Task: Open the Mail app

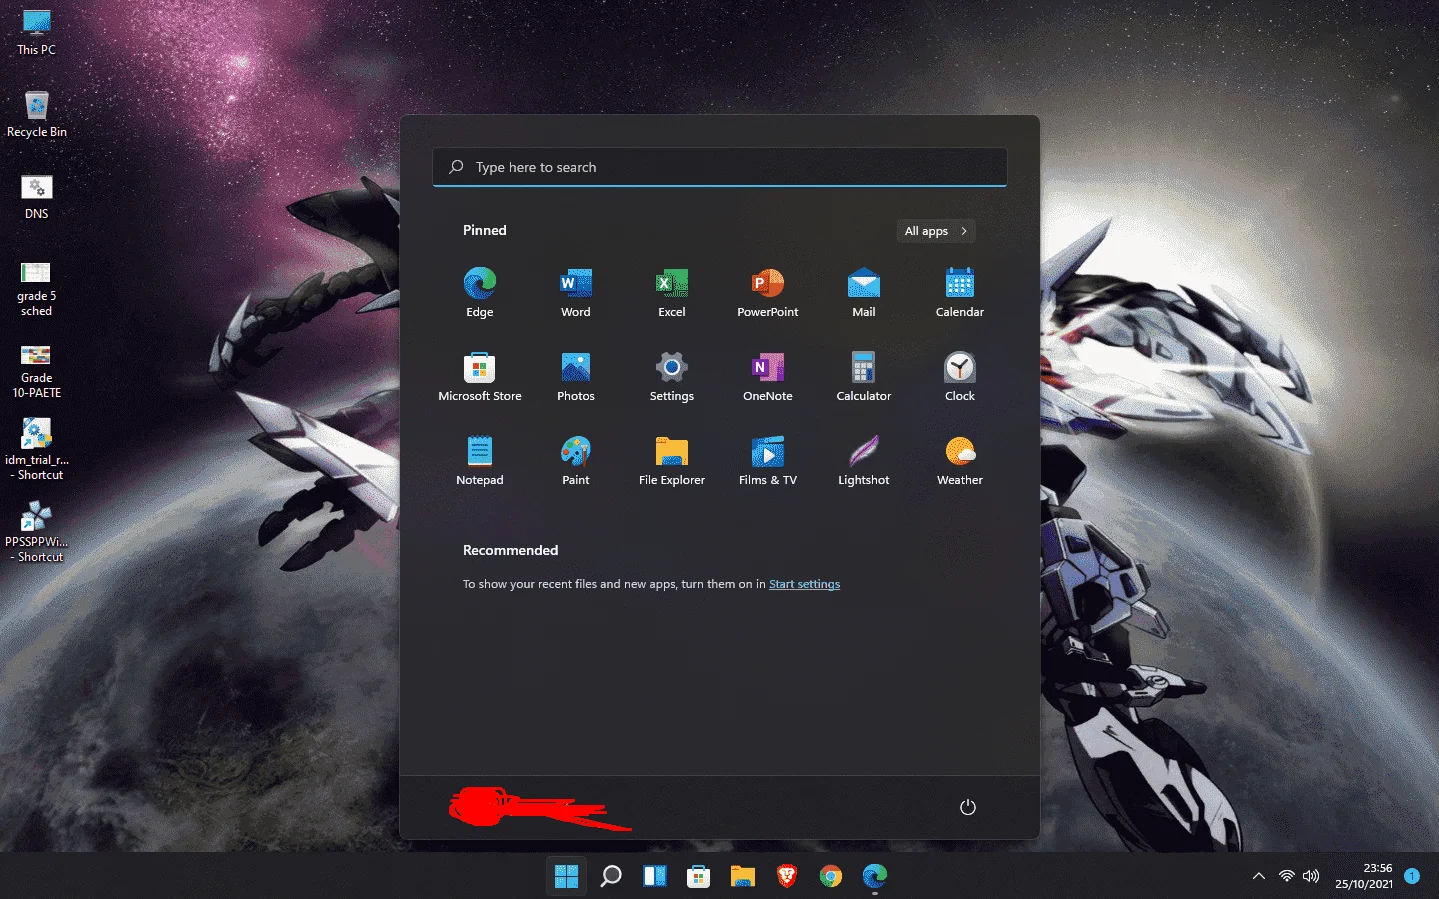Action: click(x=864, y=292)
